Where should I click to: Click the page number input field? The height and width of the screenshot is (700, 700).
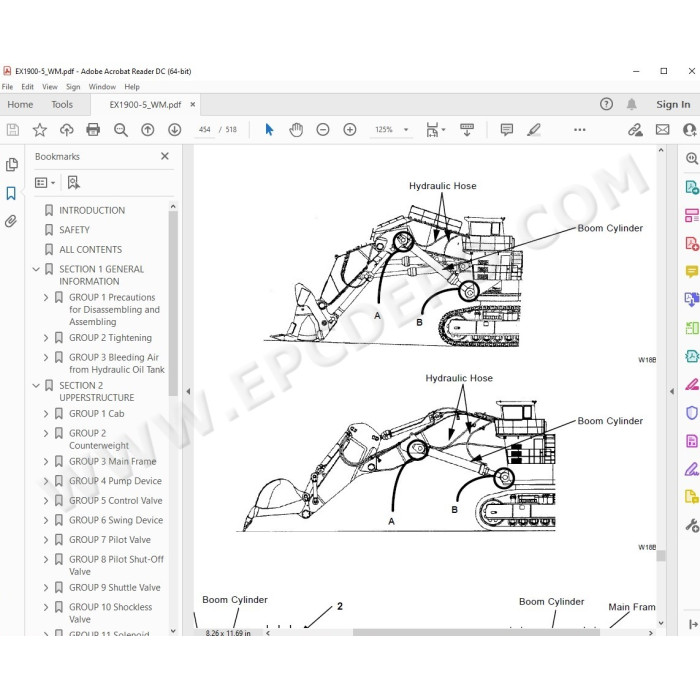[x=204, y=130]
